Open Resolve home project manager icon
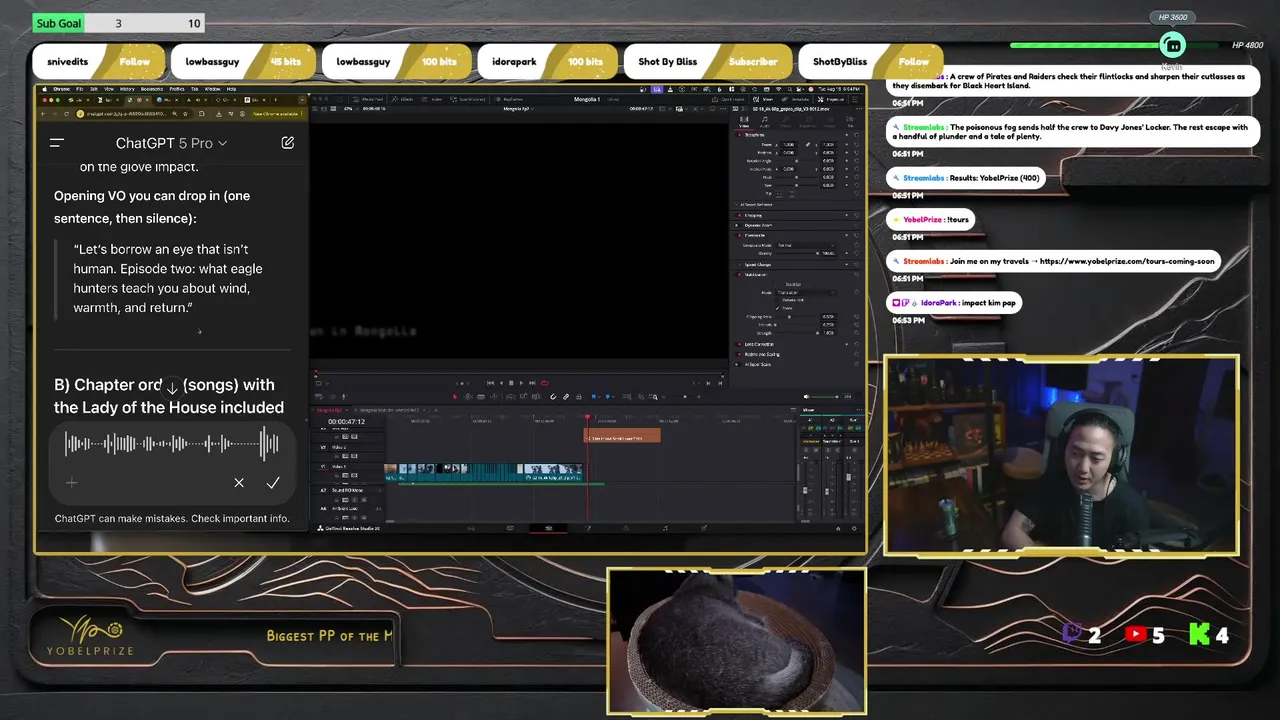The height and width of the screenshot is (720, 1280). [838, 528]
